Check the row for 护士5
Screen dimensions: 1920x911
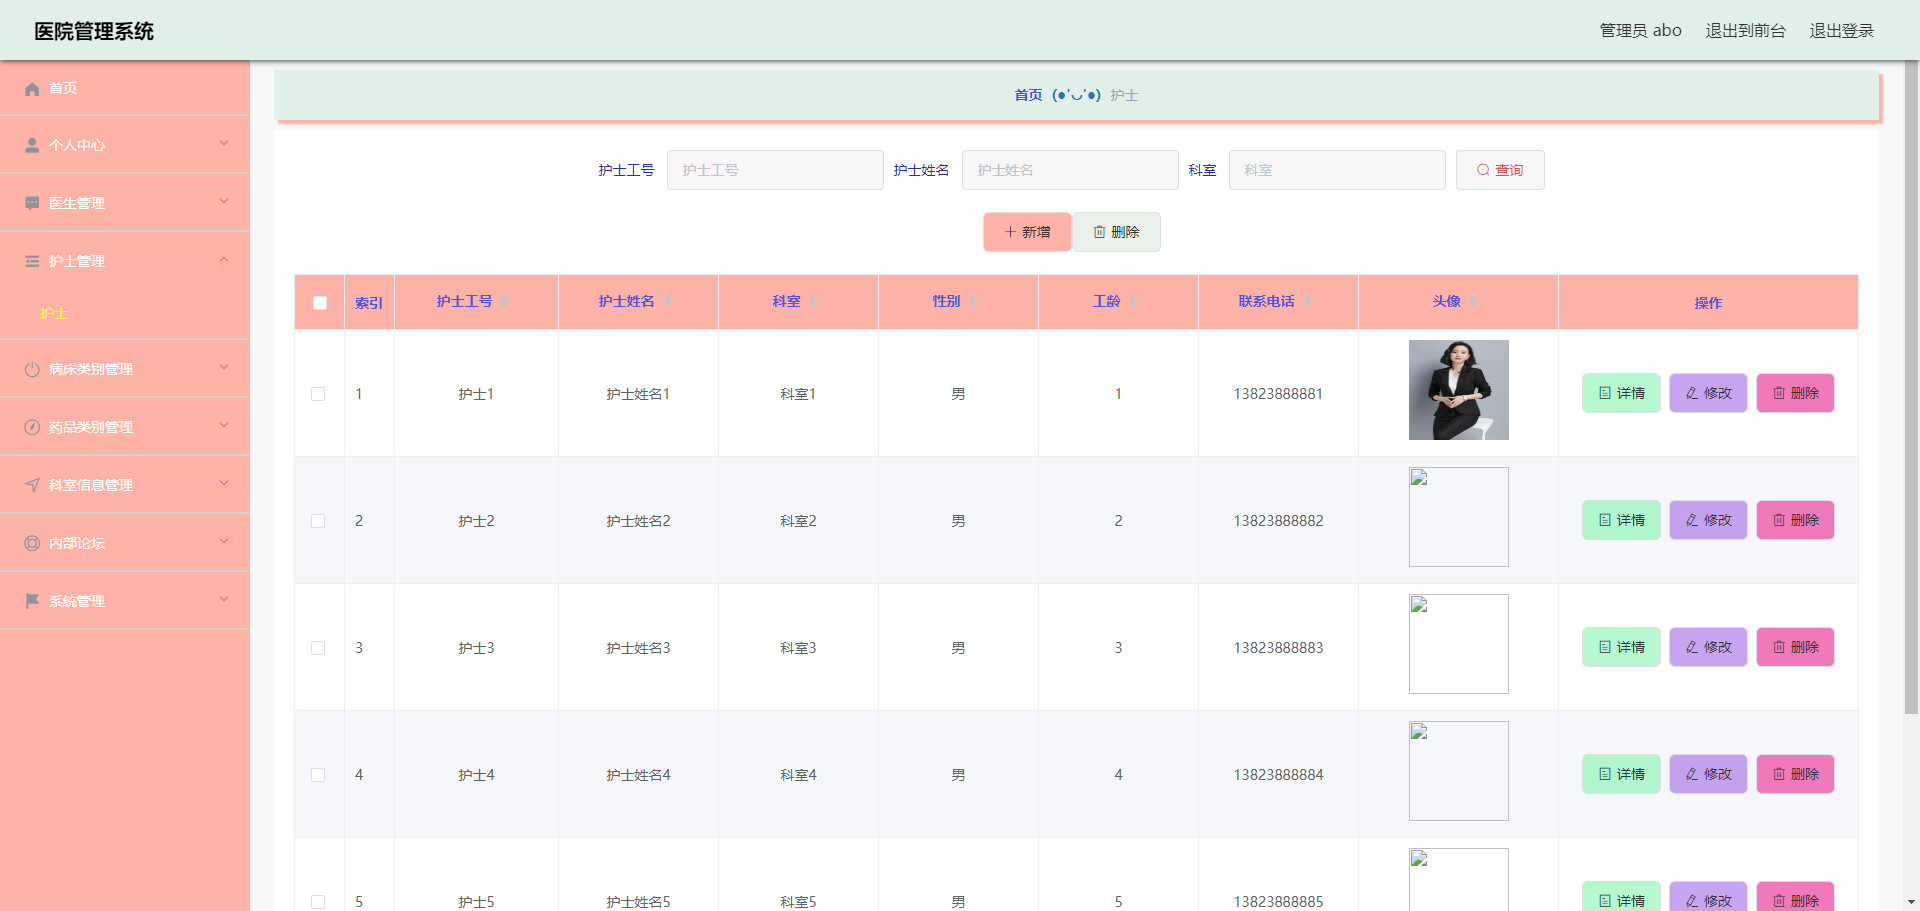tap(318, 902)
